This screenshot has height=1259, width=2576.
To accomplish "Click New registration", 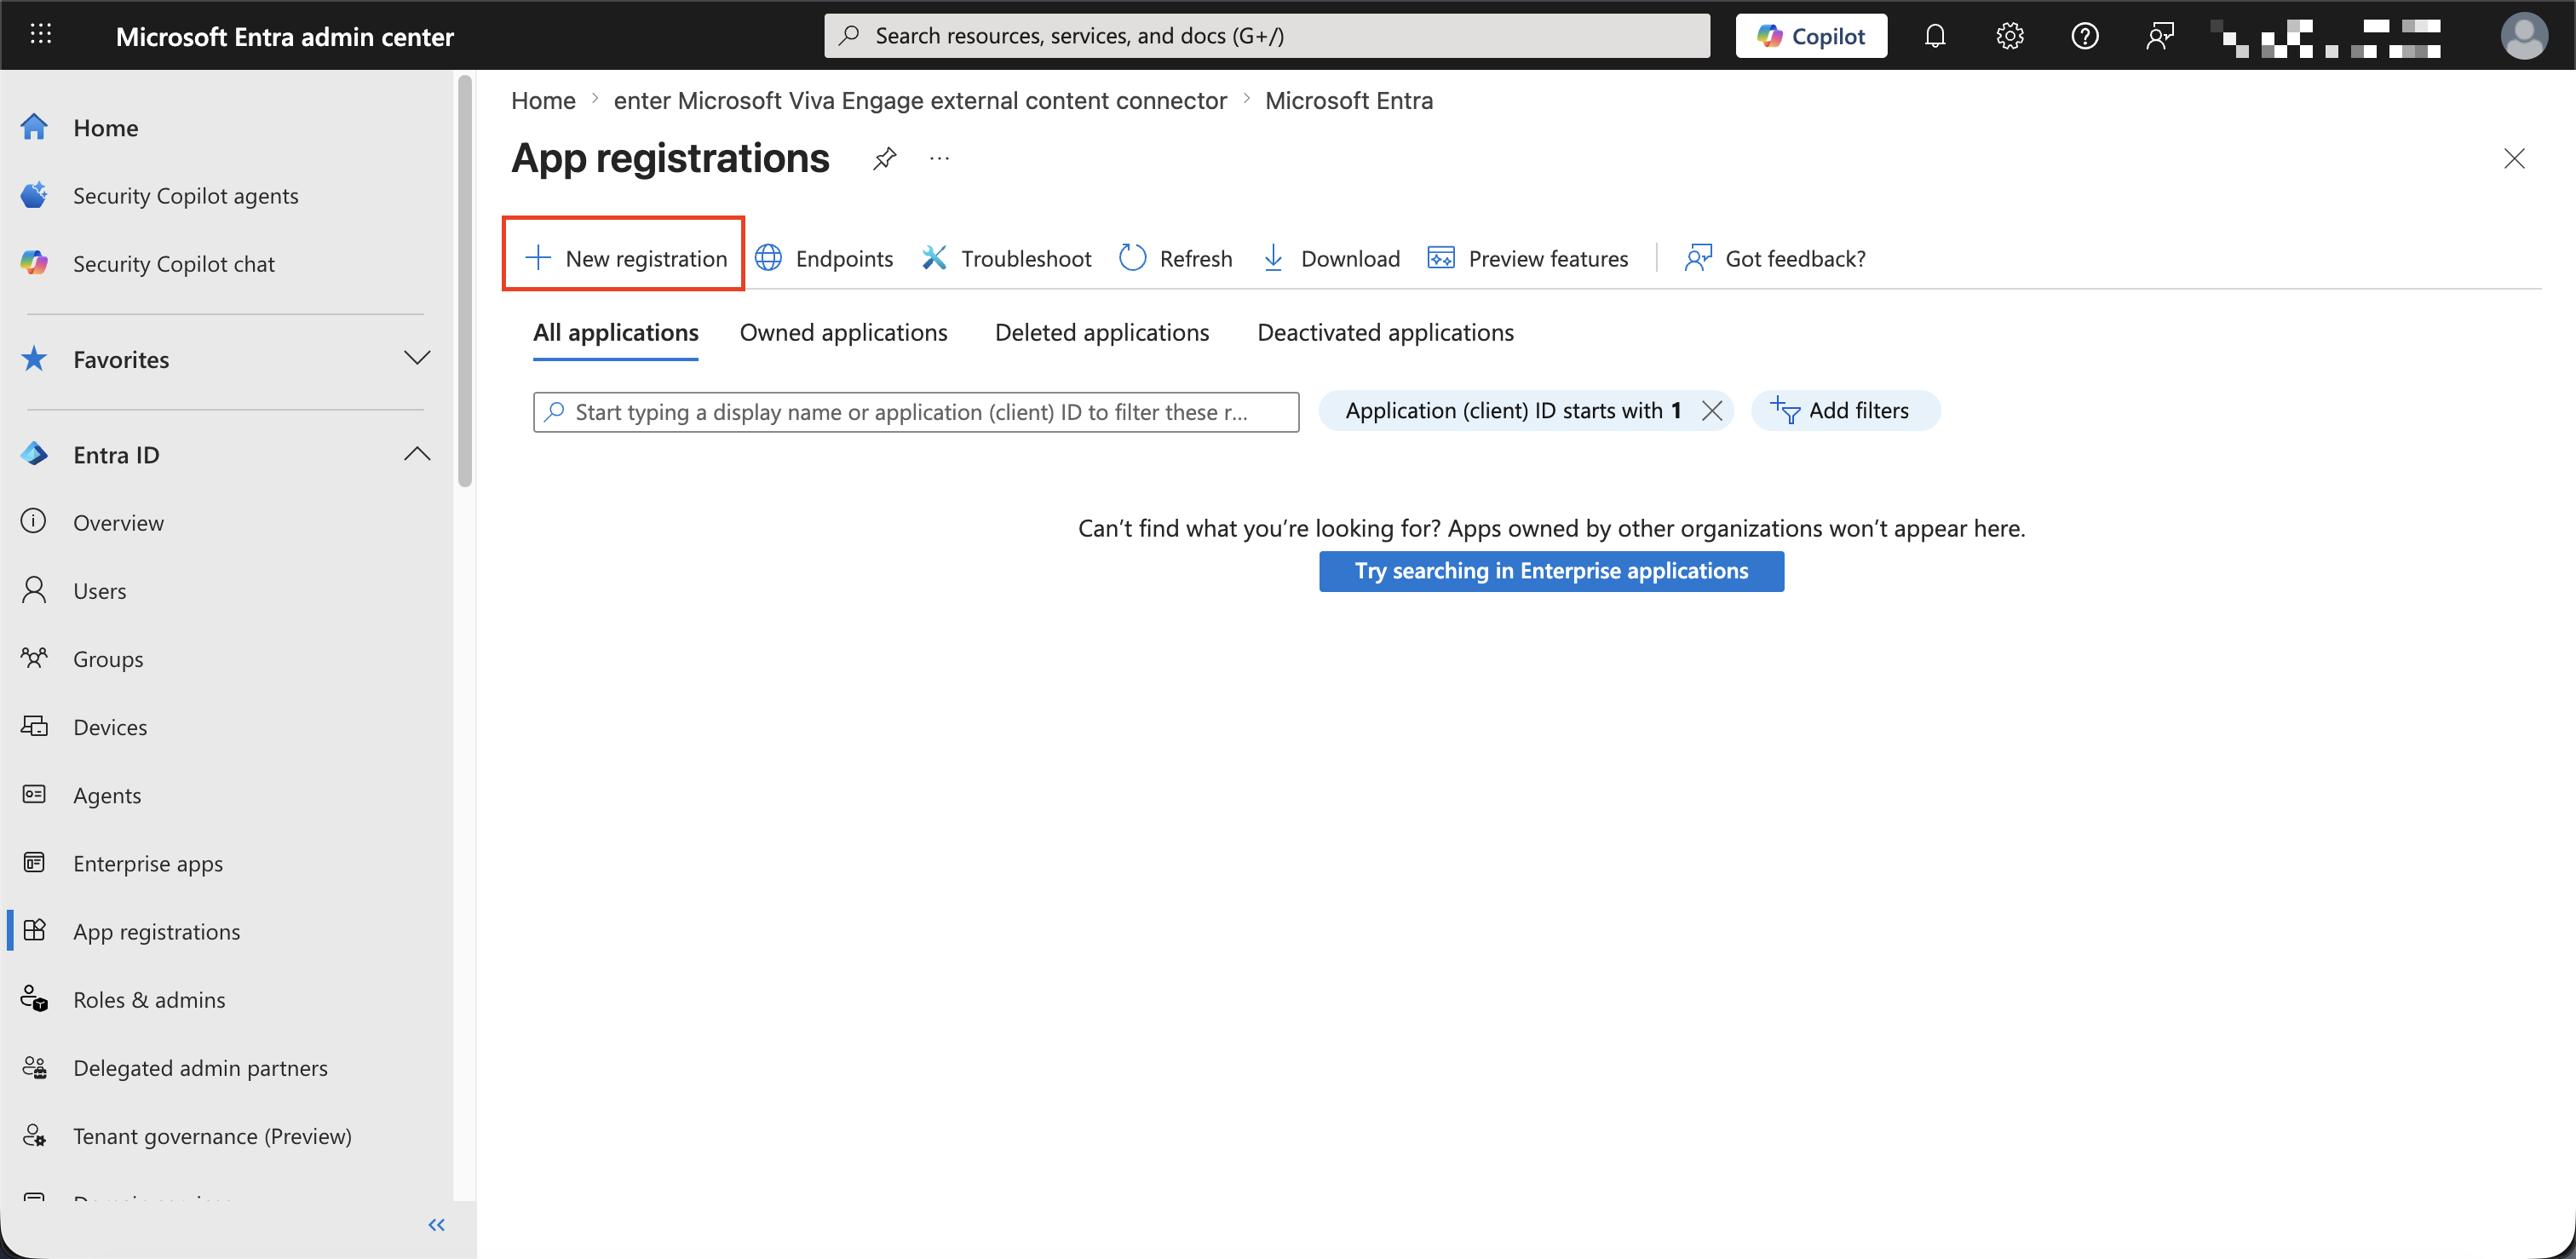I will [625, 258].
